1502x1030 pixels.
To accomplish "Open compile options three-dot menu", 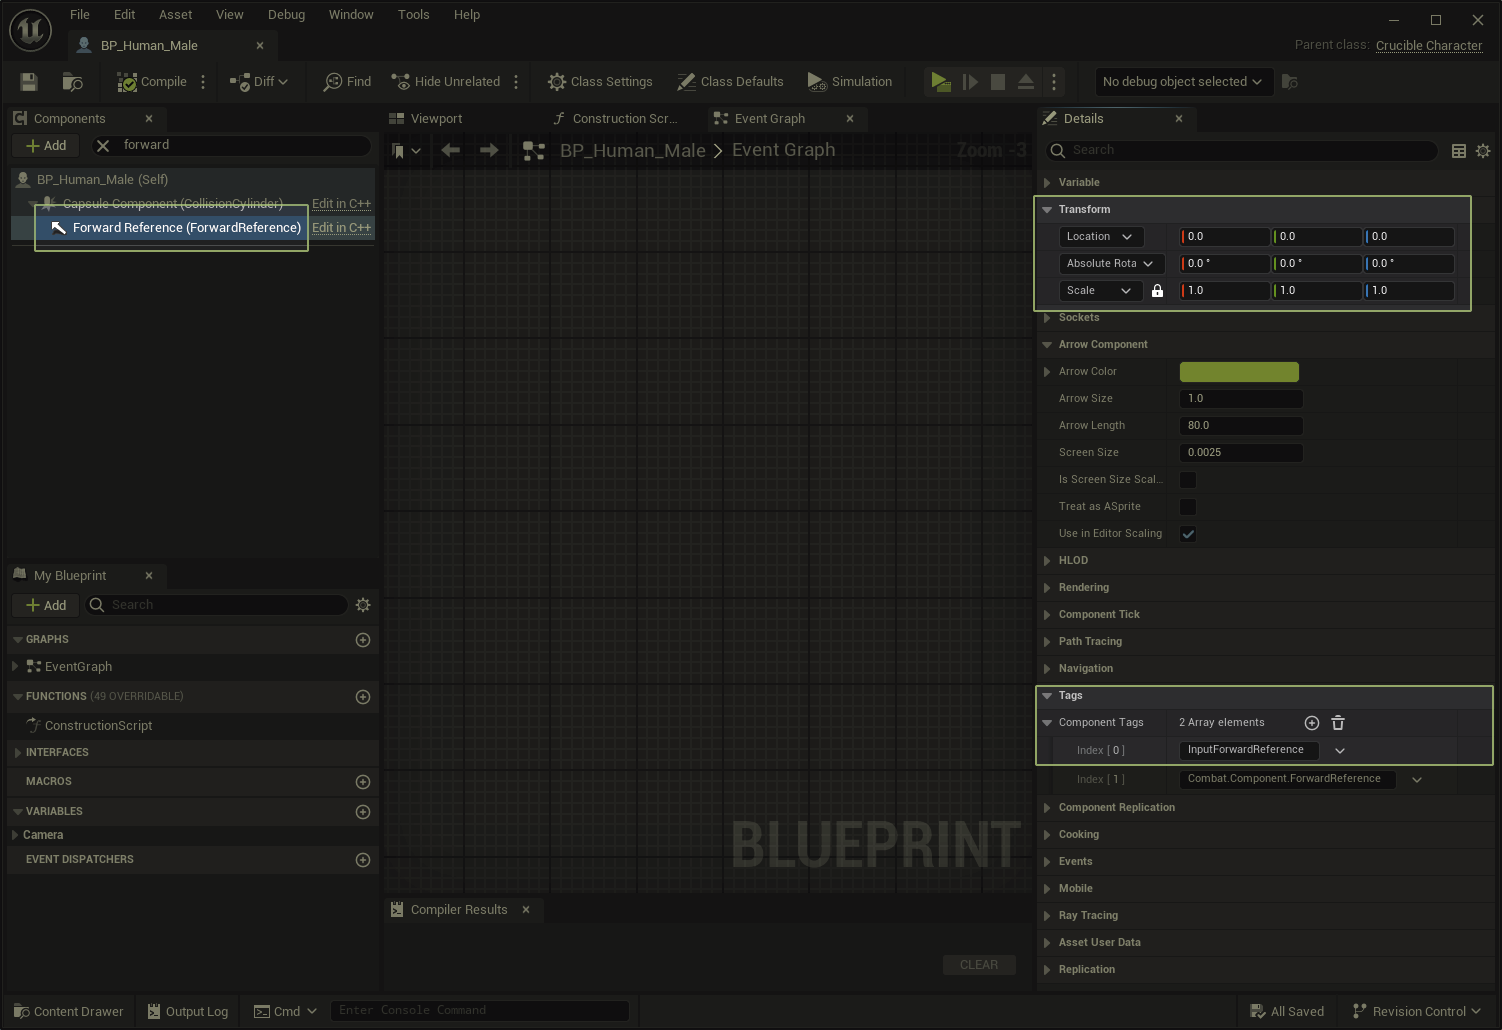I will (x=203, y=82).
